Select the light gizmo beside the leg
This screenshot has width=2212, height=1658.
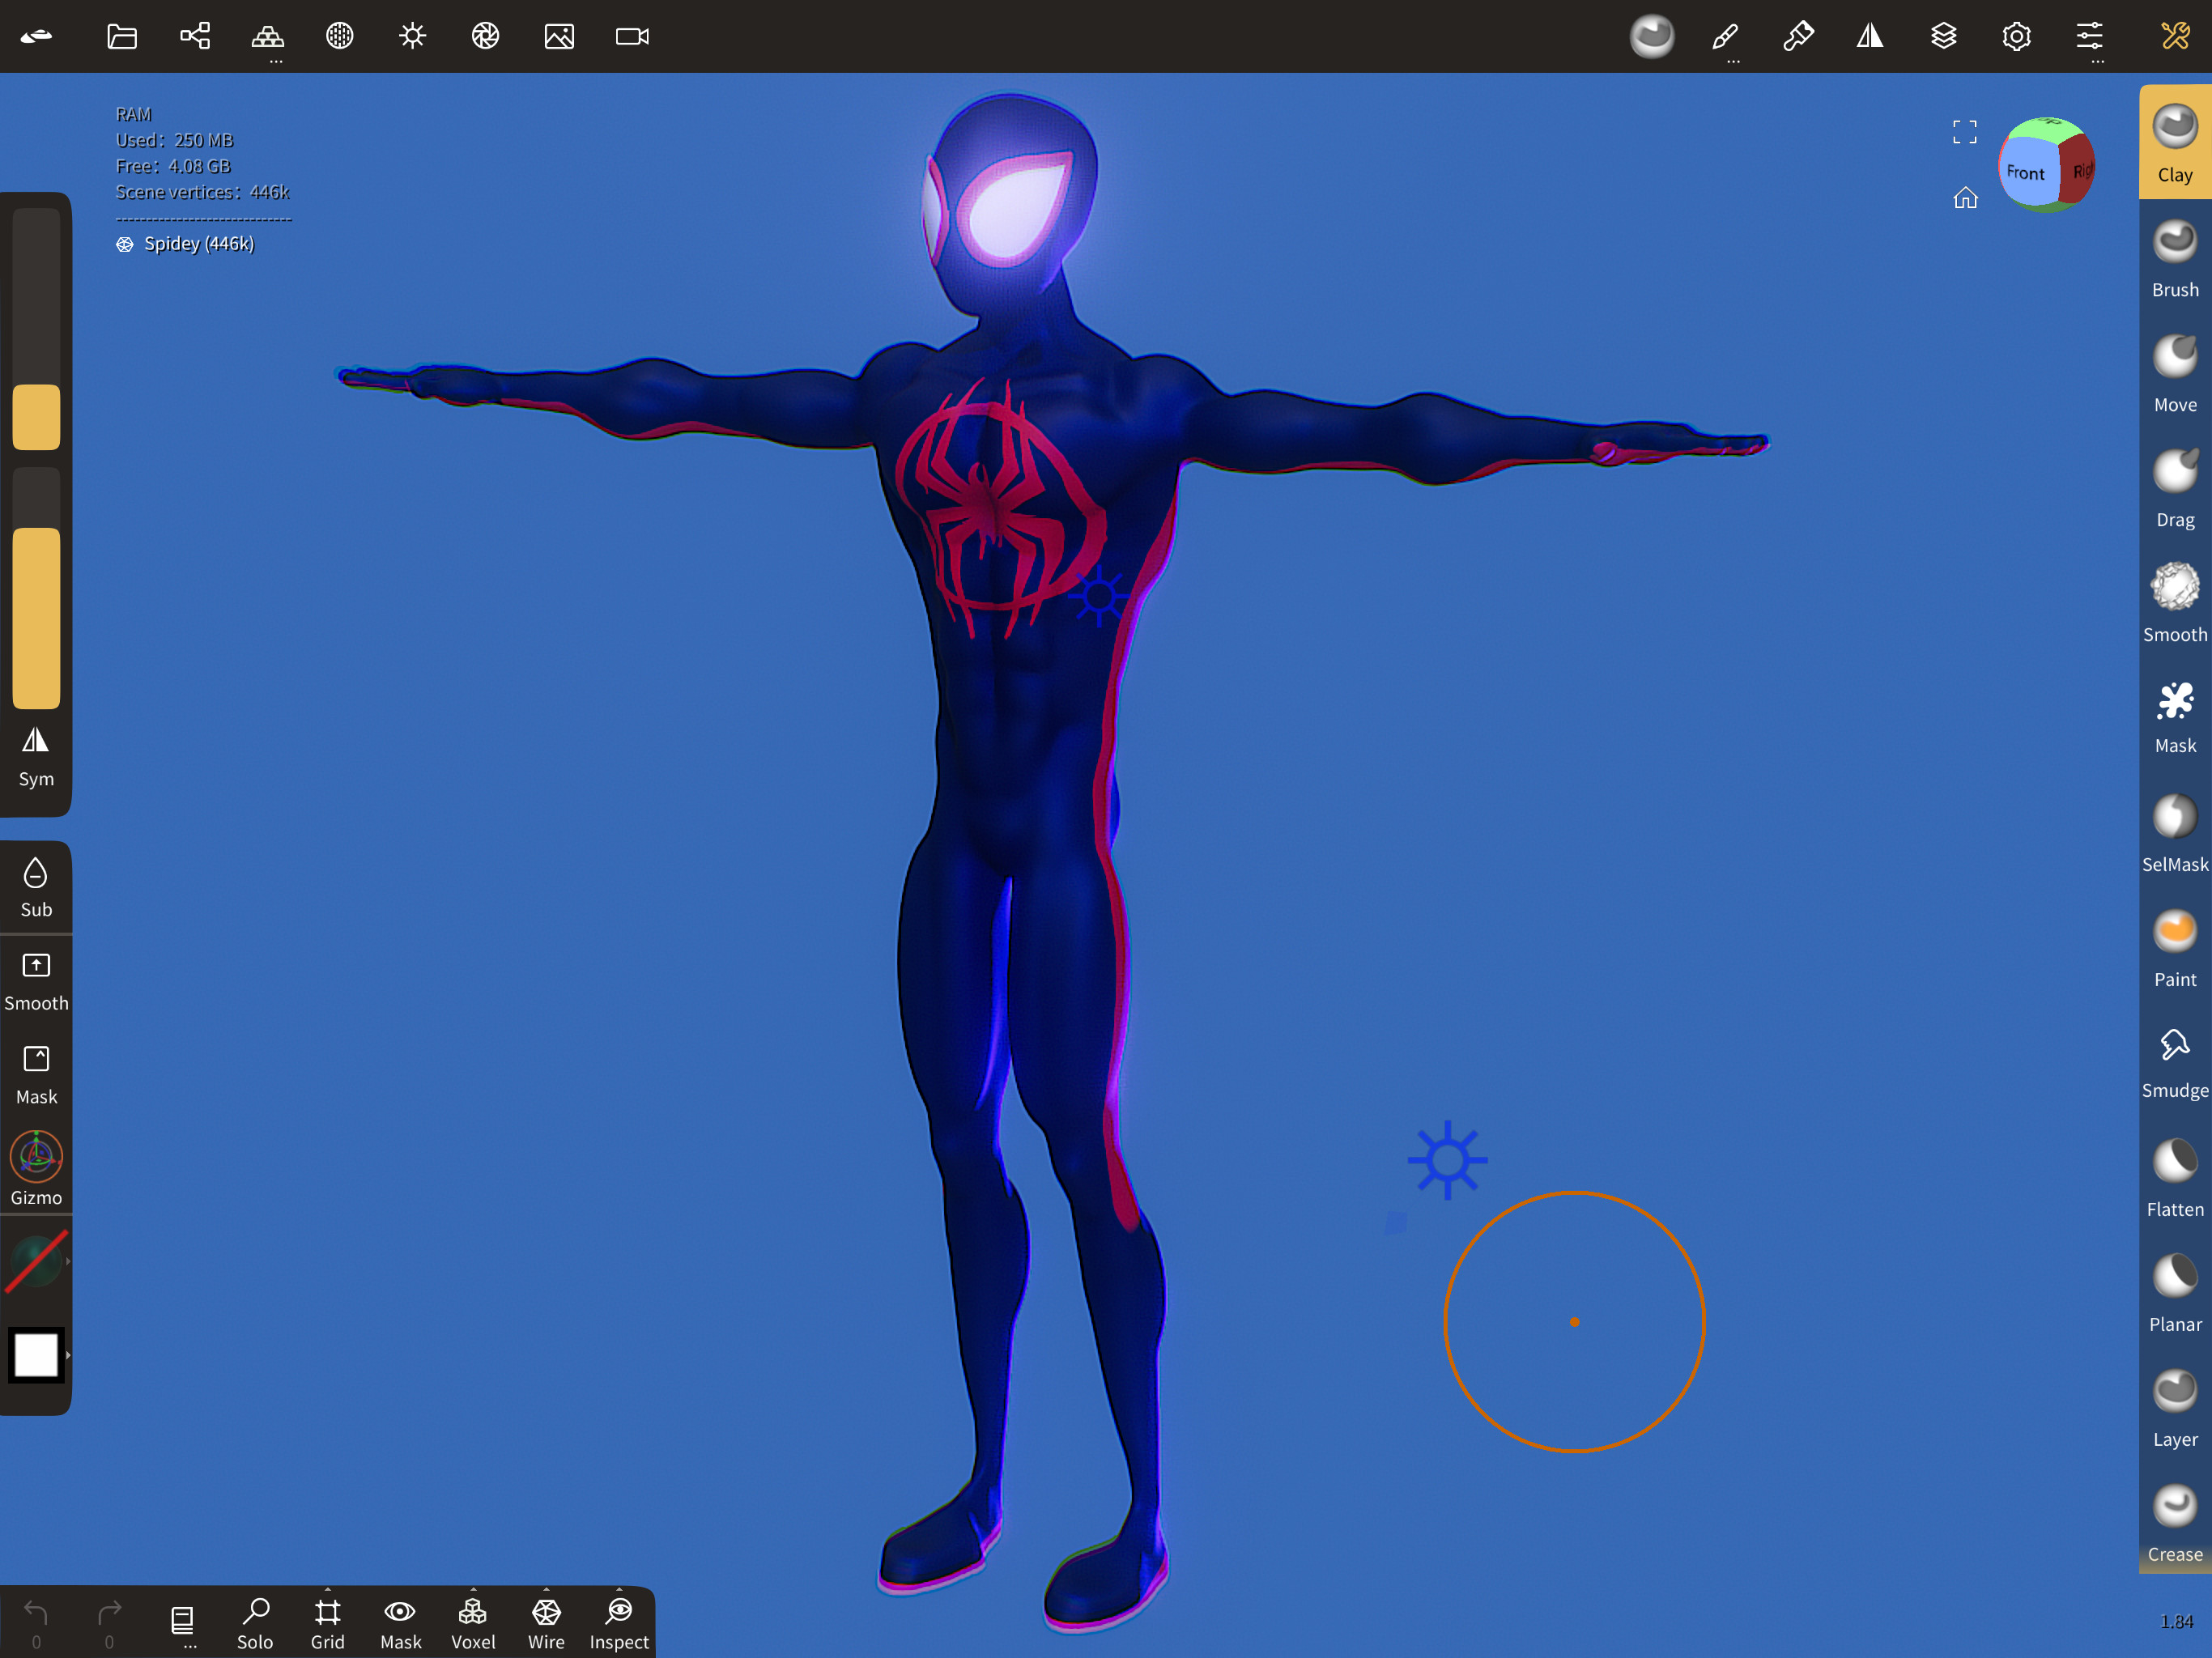pyautogui.click(x=1447, y=1160)
